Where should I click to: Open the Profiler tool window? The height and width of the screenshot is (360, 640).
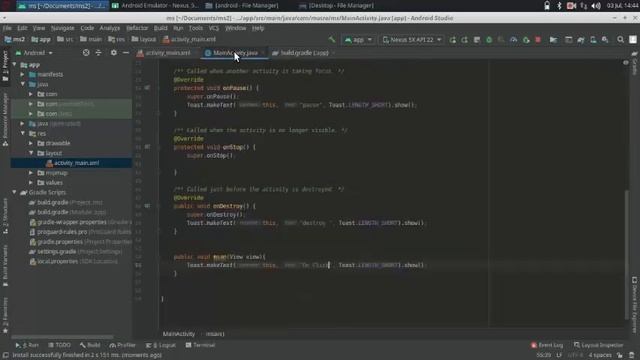pyautogui.click(x=122, y=345)
